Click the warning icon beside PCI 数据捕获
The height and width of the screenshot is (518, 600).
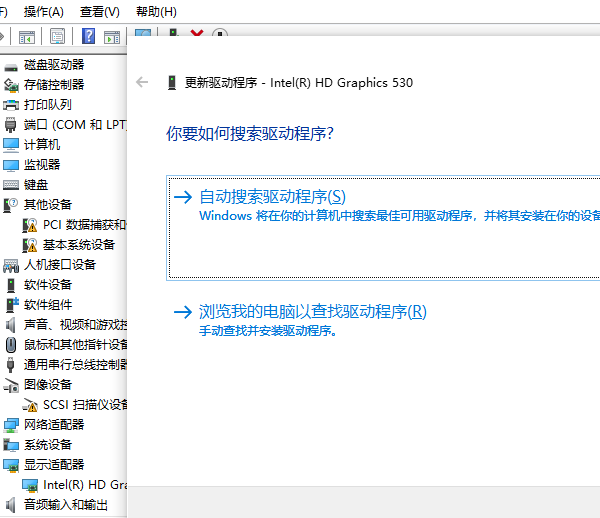pyautogui.click(x=29, y=225)
